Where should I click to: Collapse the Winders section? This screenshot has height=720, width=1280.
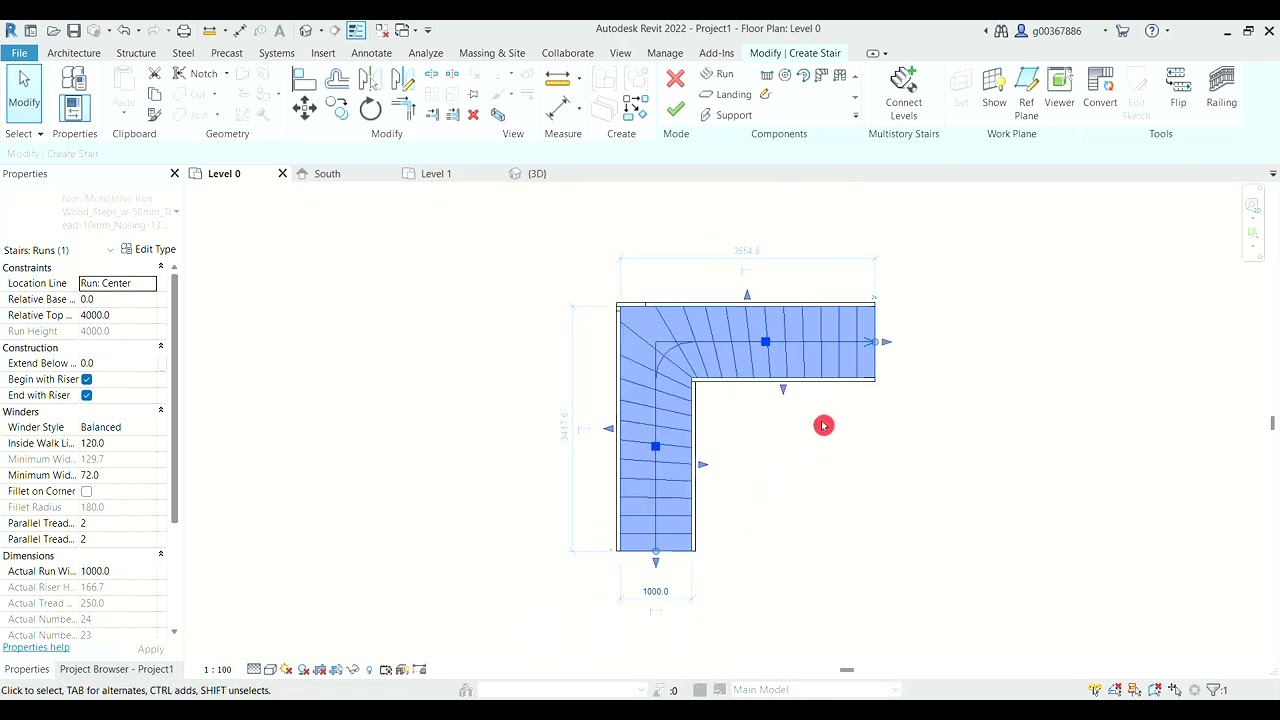click(161, 410)
